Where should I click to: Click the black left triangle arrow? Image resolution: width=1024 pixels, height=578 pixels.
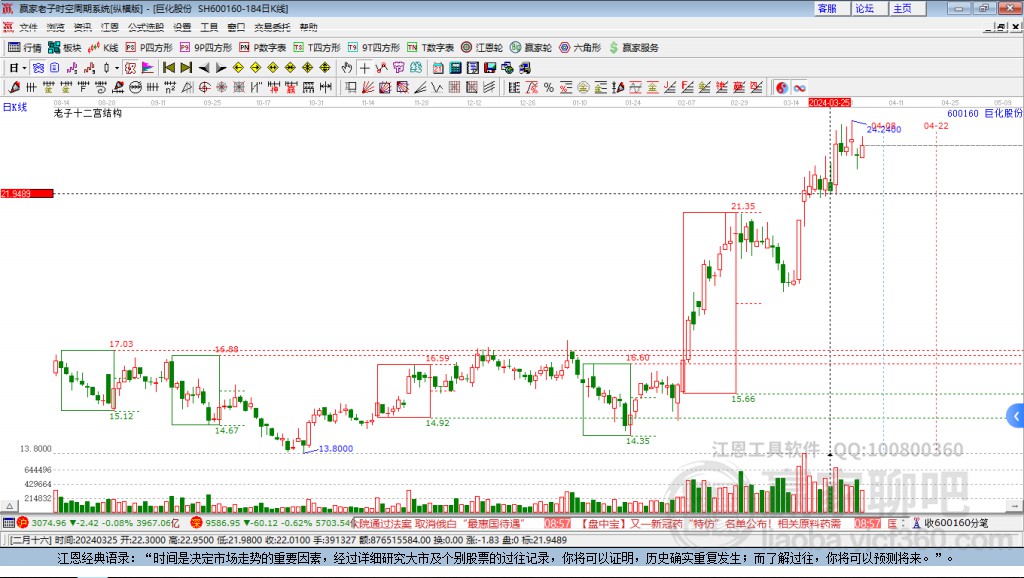point(204,68)
